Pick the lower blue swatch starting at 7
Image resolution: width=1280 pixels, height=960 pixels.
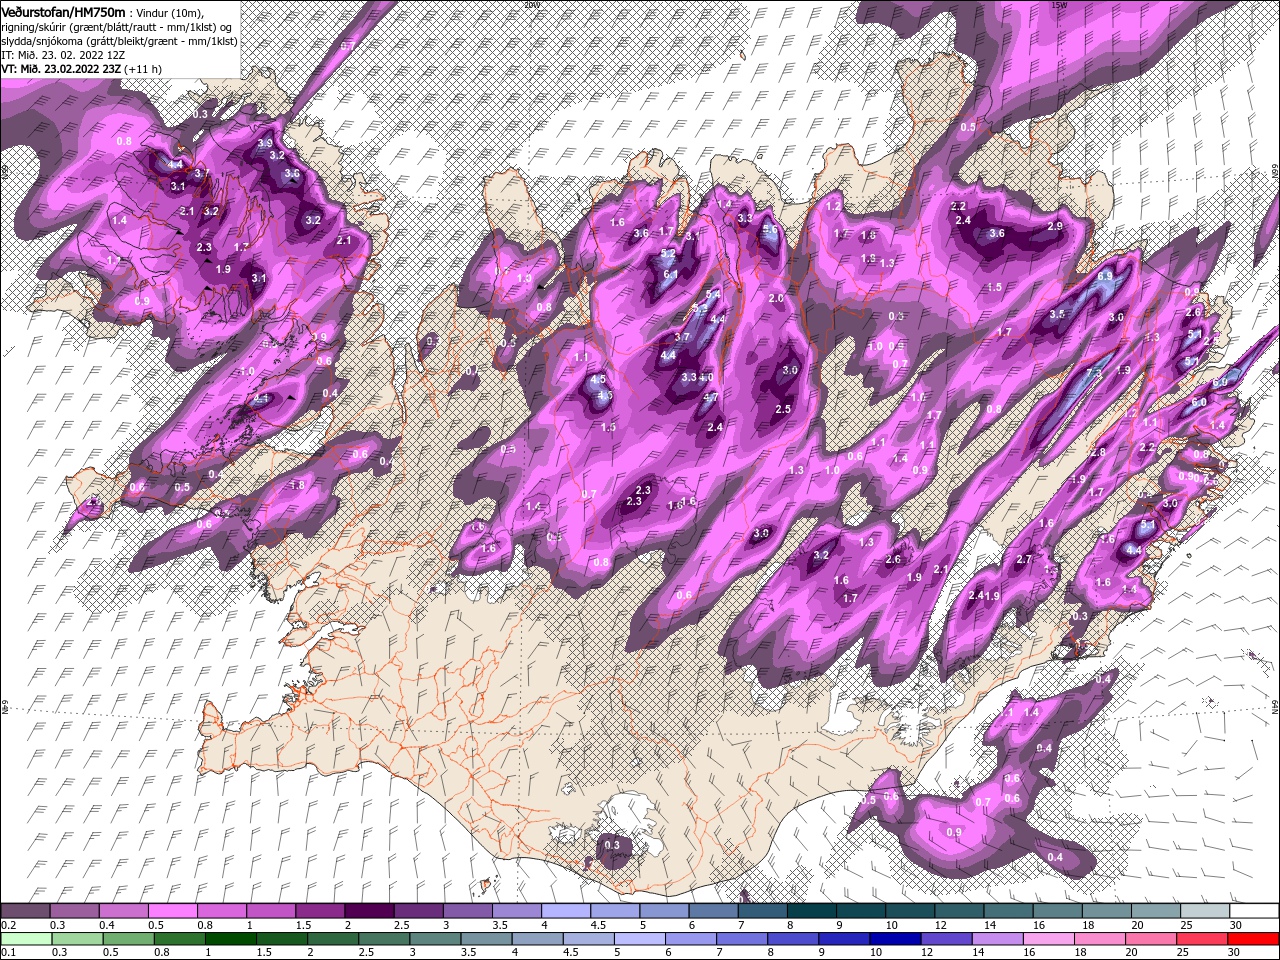(x=741, y=939)
